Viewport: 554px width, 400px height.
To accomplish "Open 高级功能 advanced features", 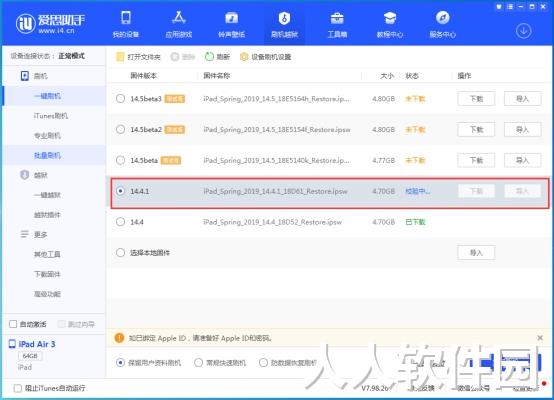I will click(x=47, y=294).
